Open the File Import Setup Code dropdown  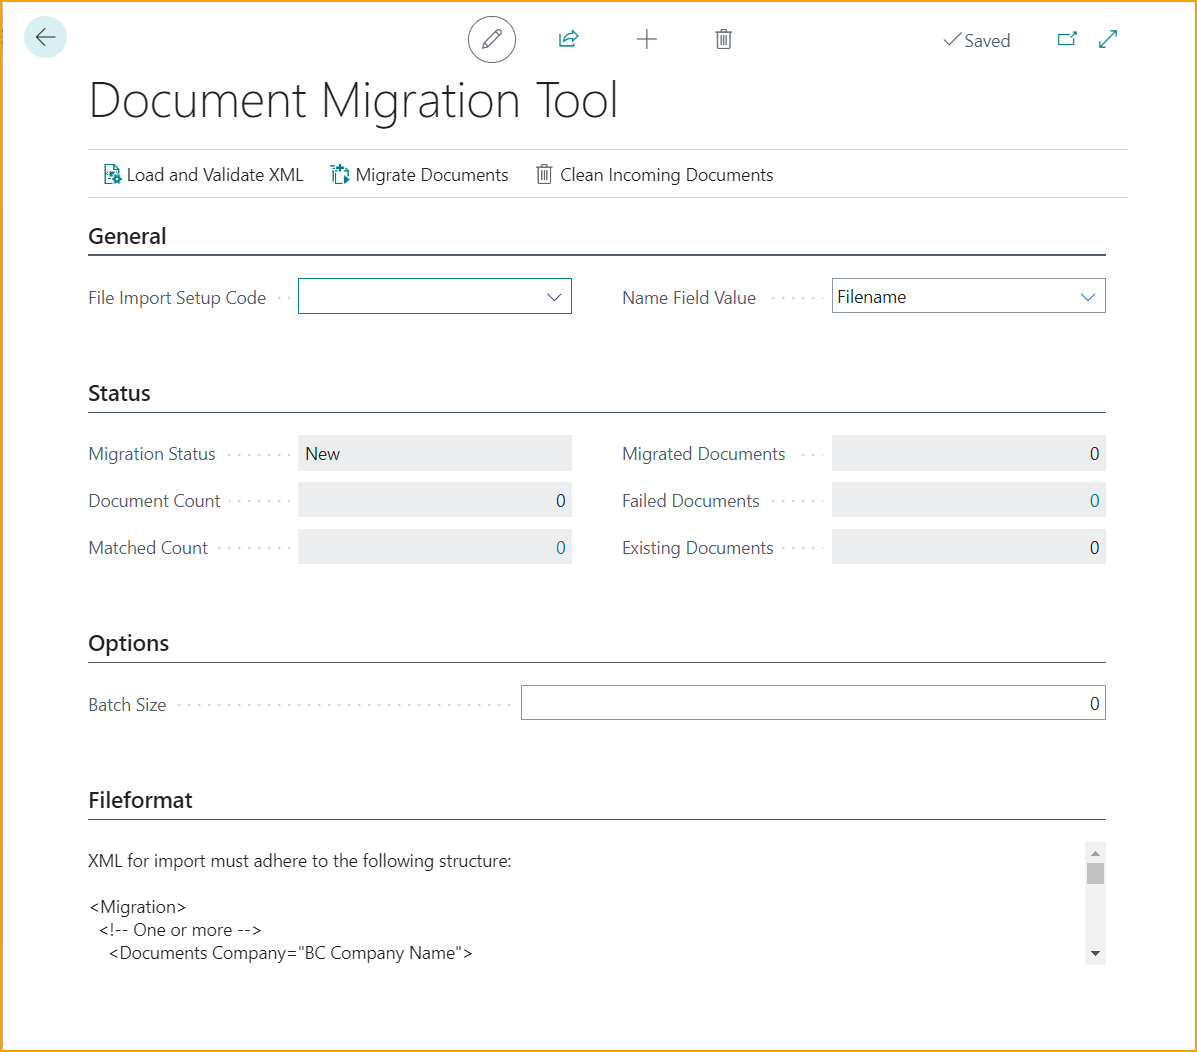(x=555, y=296)
